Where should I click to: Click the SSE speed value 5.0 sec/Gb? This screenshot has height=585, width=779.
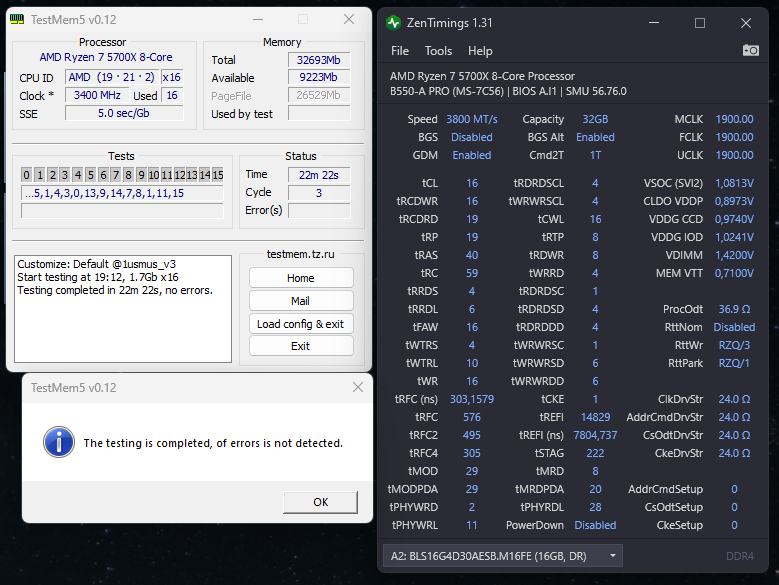[x=124, y=113]
